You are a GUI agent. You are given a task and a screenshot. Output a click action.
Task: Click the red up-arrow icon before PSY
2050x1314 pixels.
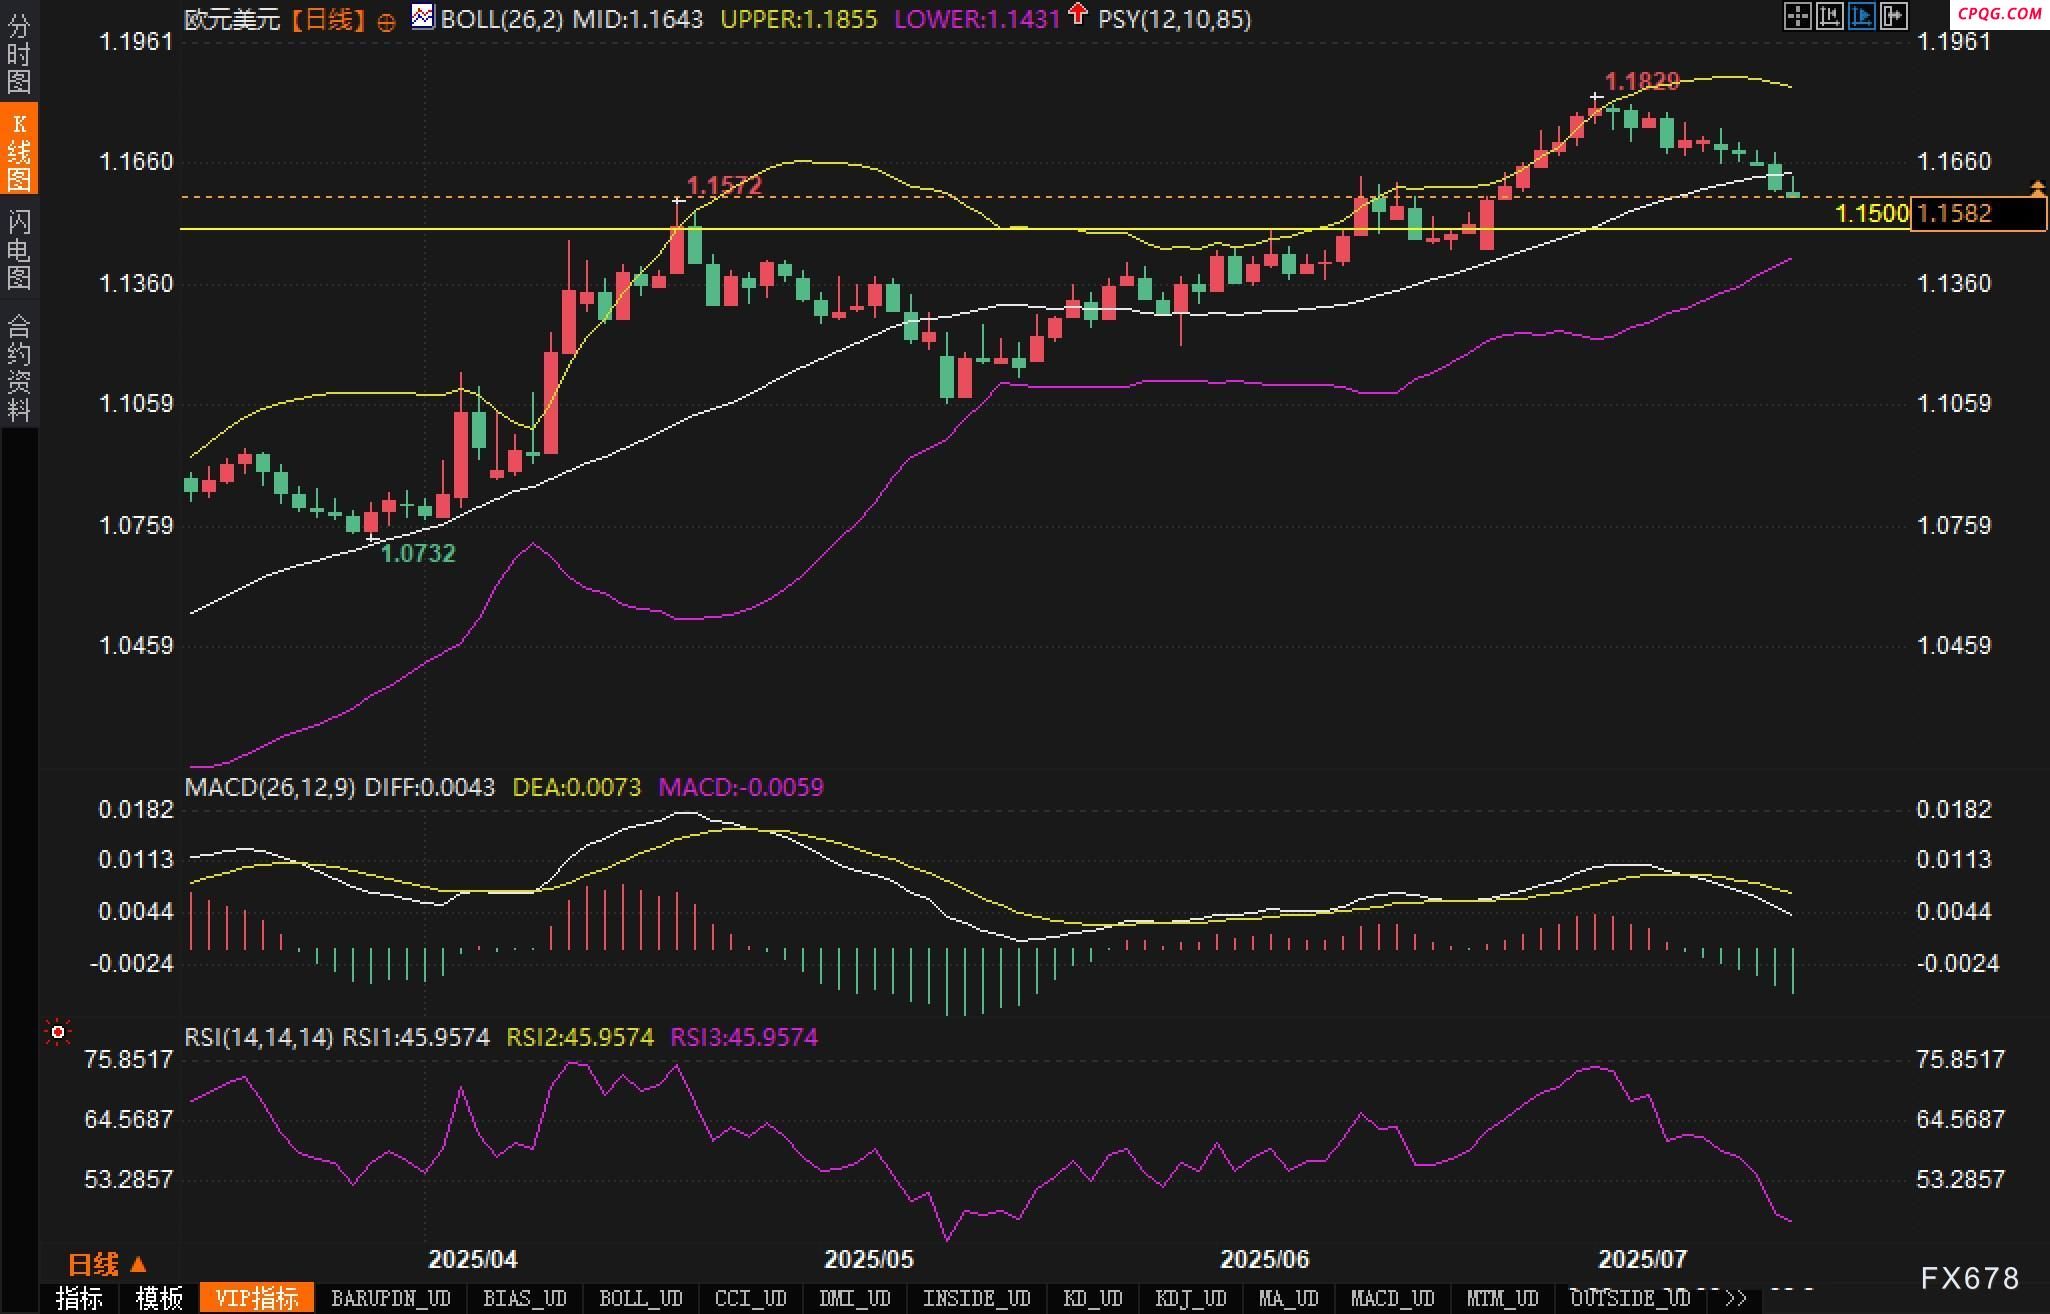pos(1077,14)
